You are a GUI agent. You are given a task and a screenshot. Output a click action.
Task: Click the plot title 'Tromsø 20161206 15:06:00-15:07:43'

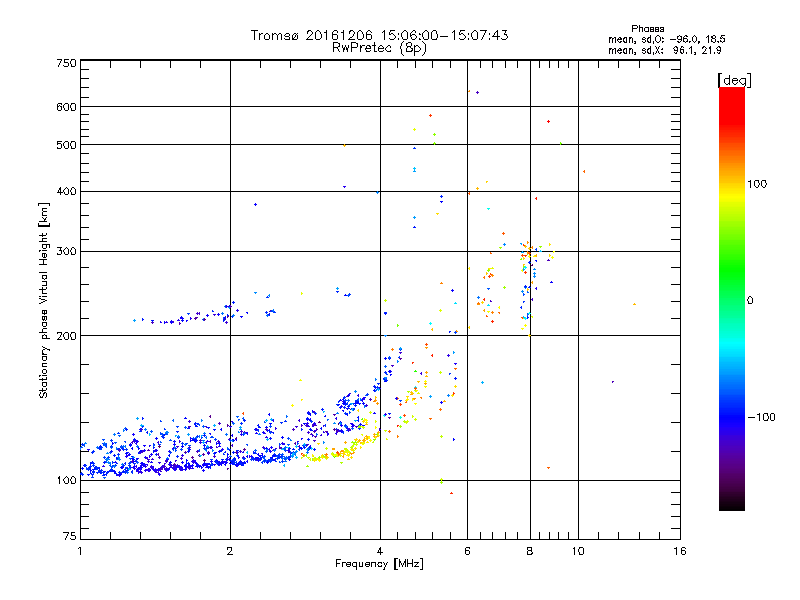[x=379, y=35]
